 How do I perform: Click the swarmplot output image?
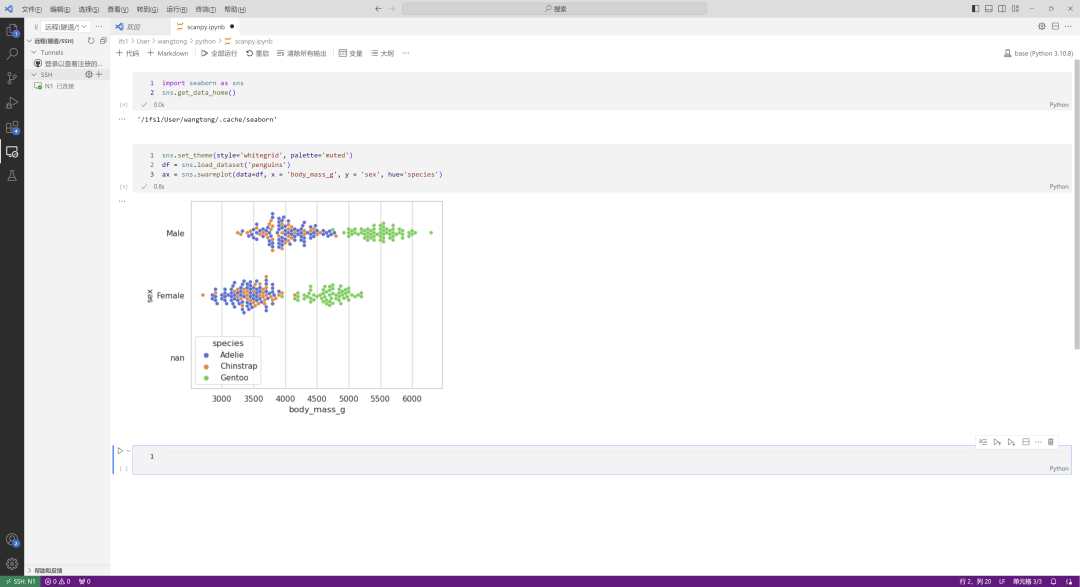pos(294,308)
